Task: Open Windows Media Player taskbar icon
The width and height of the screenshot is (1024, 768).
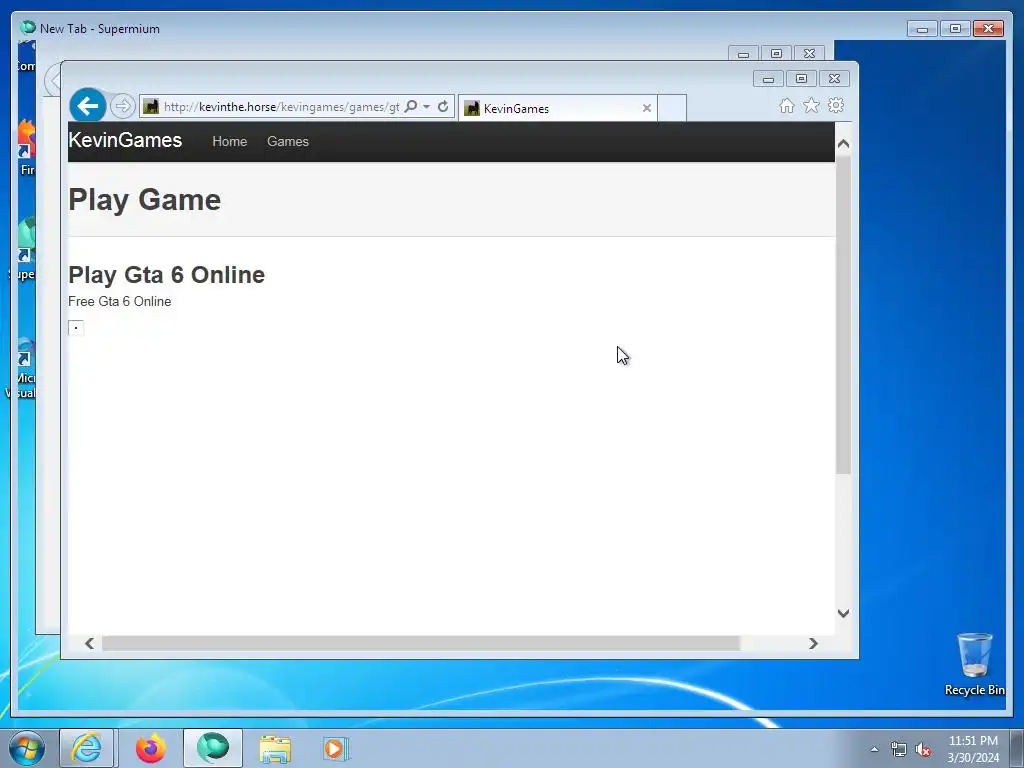Action: [x=336, y=749]
